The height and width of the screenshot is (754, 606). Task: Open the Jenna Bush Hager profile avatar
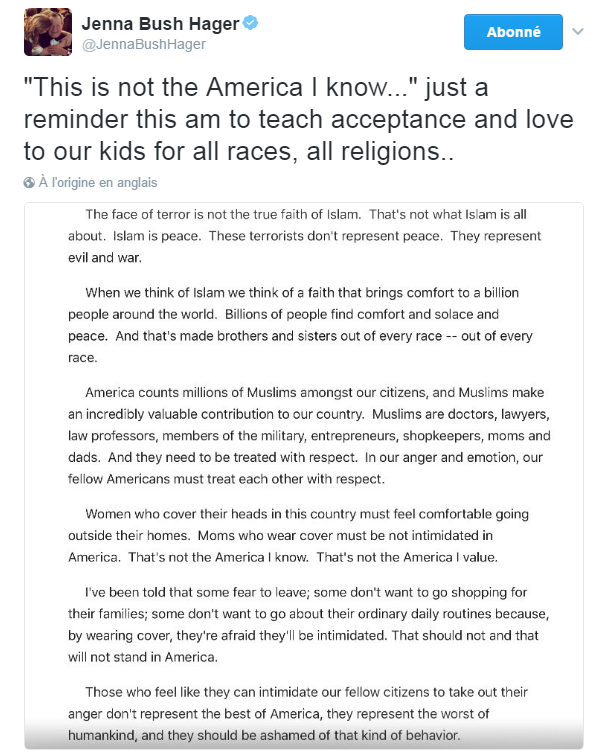tap(47, 32)
